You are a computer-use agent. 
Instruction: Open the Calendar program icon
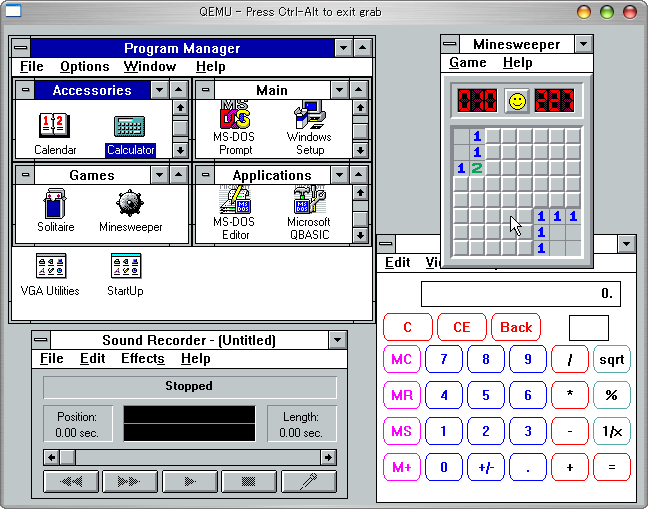(55, 133)
